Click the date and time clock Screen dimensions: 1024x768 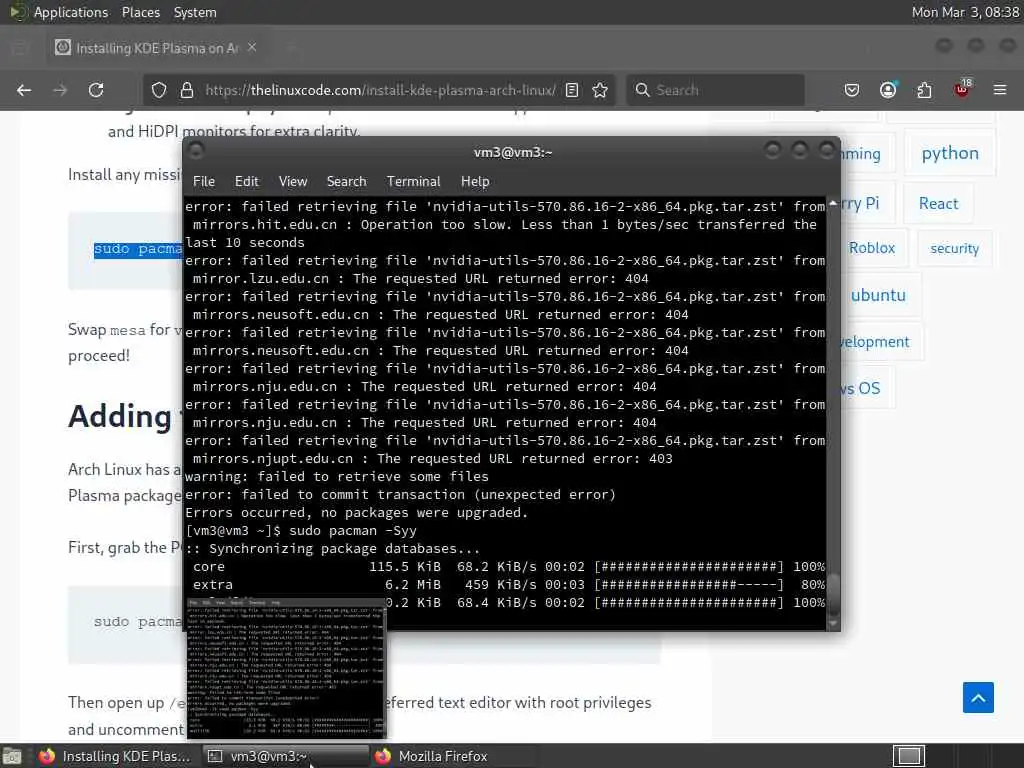(965, 12)
